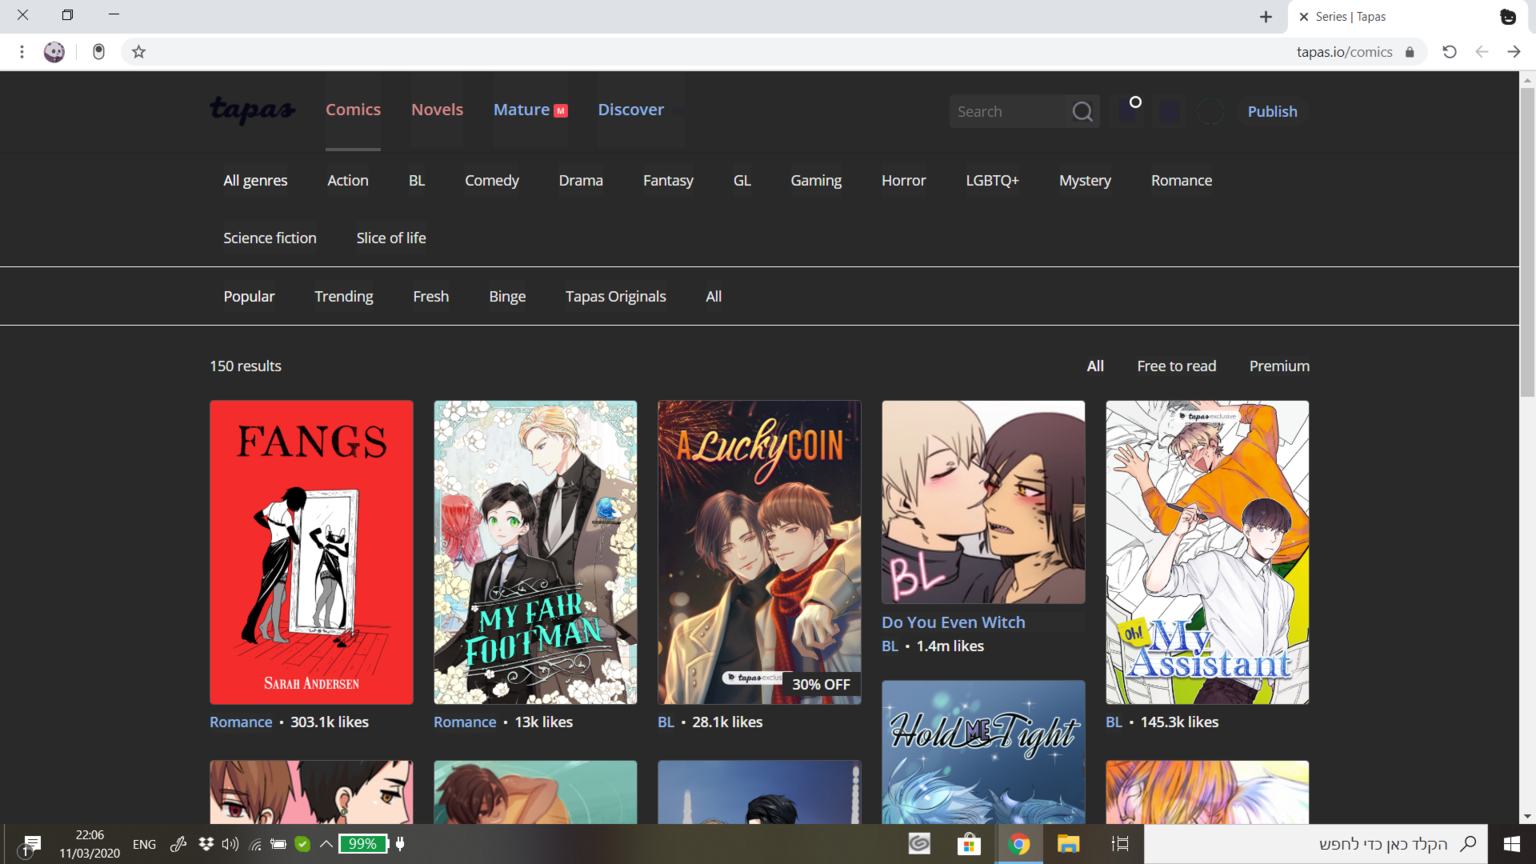The image size is (1536, 864).
Task: Open Do You Even Witch title link
Action: [953, 622]
